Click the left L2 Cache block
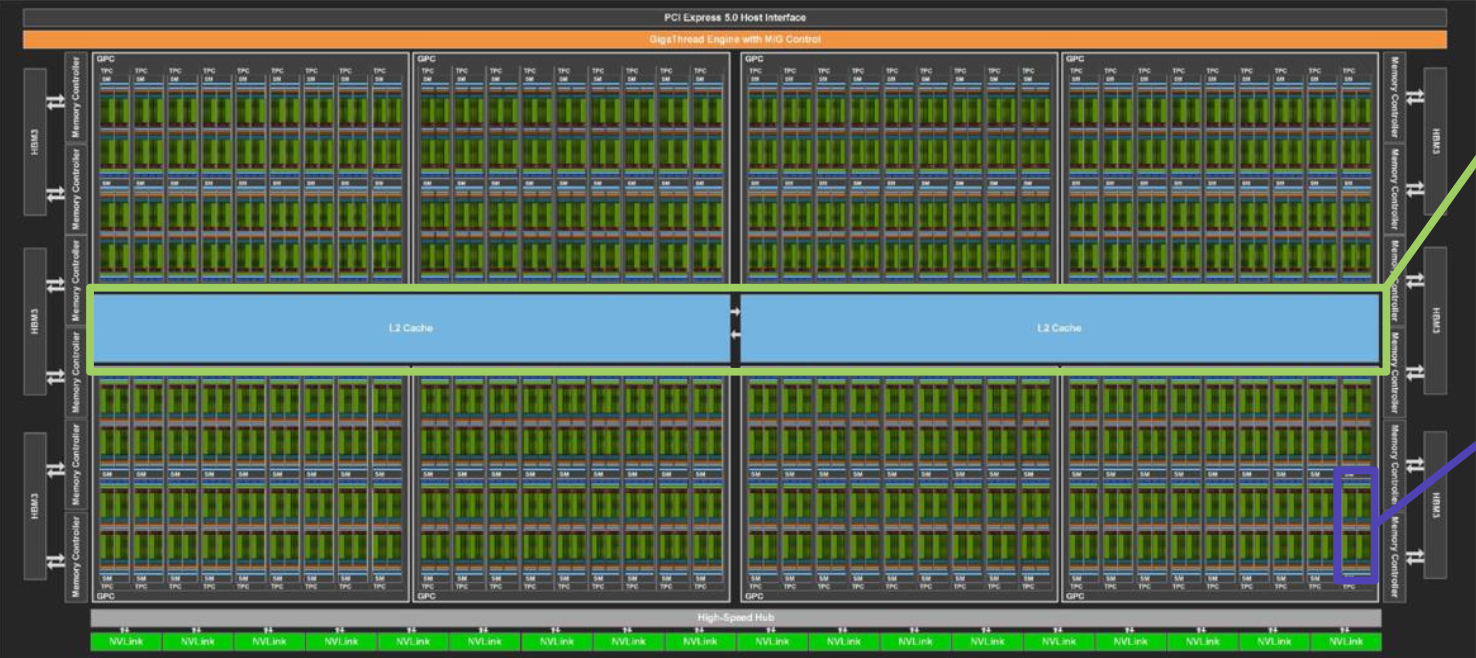The height and width of the screenshot is (658, 1476). click(411, 328)
